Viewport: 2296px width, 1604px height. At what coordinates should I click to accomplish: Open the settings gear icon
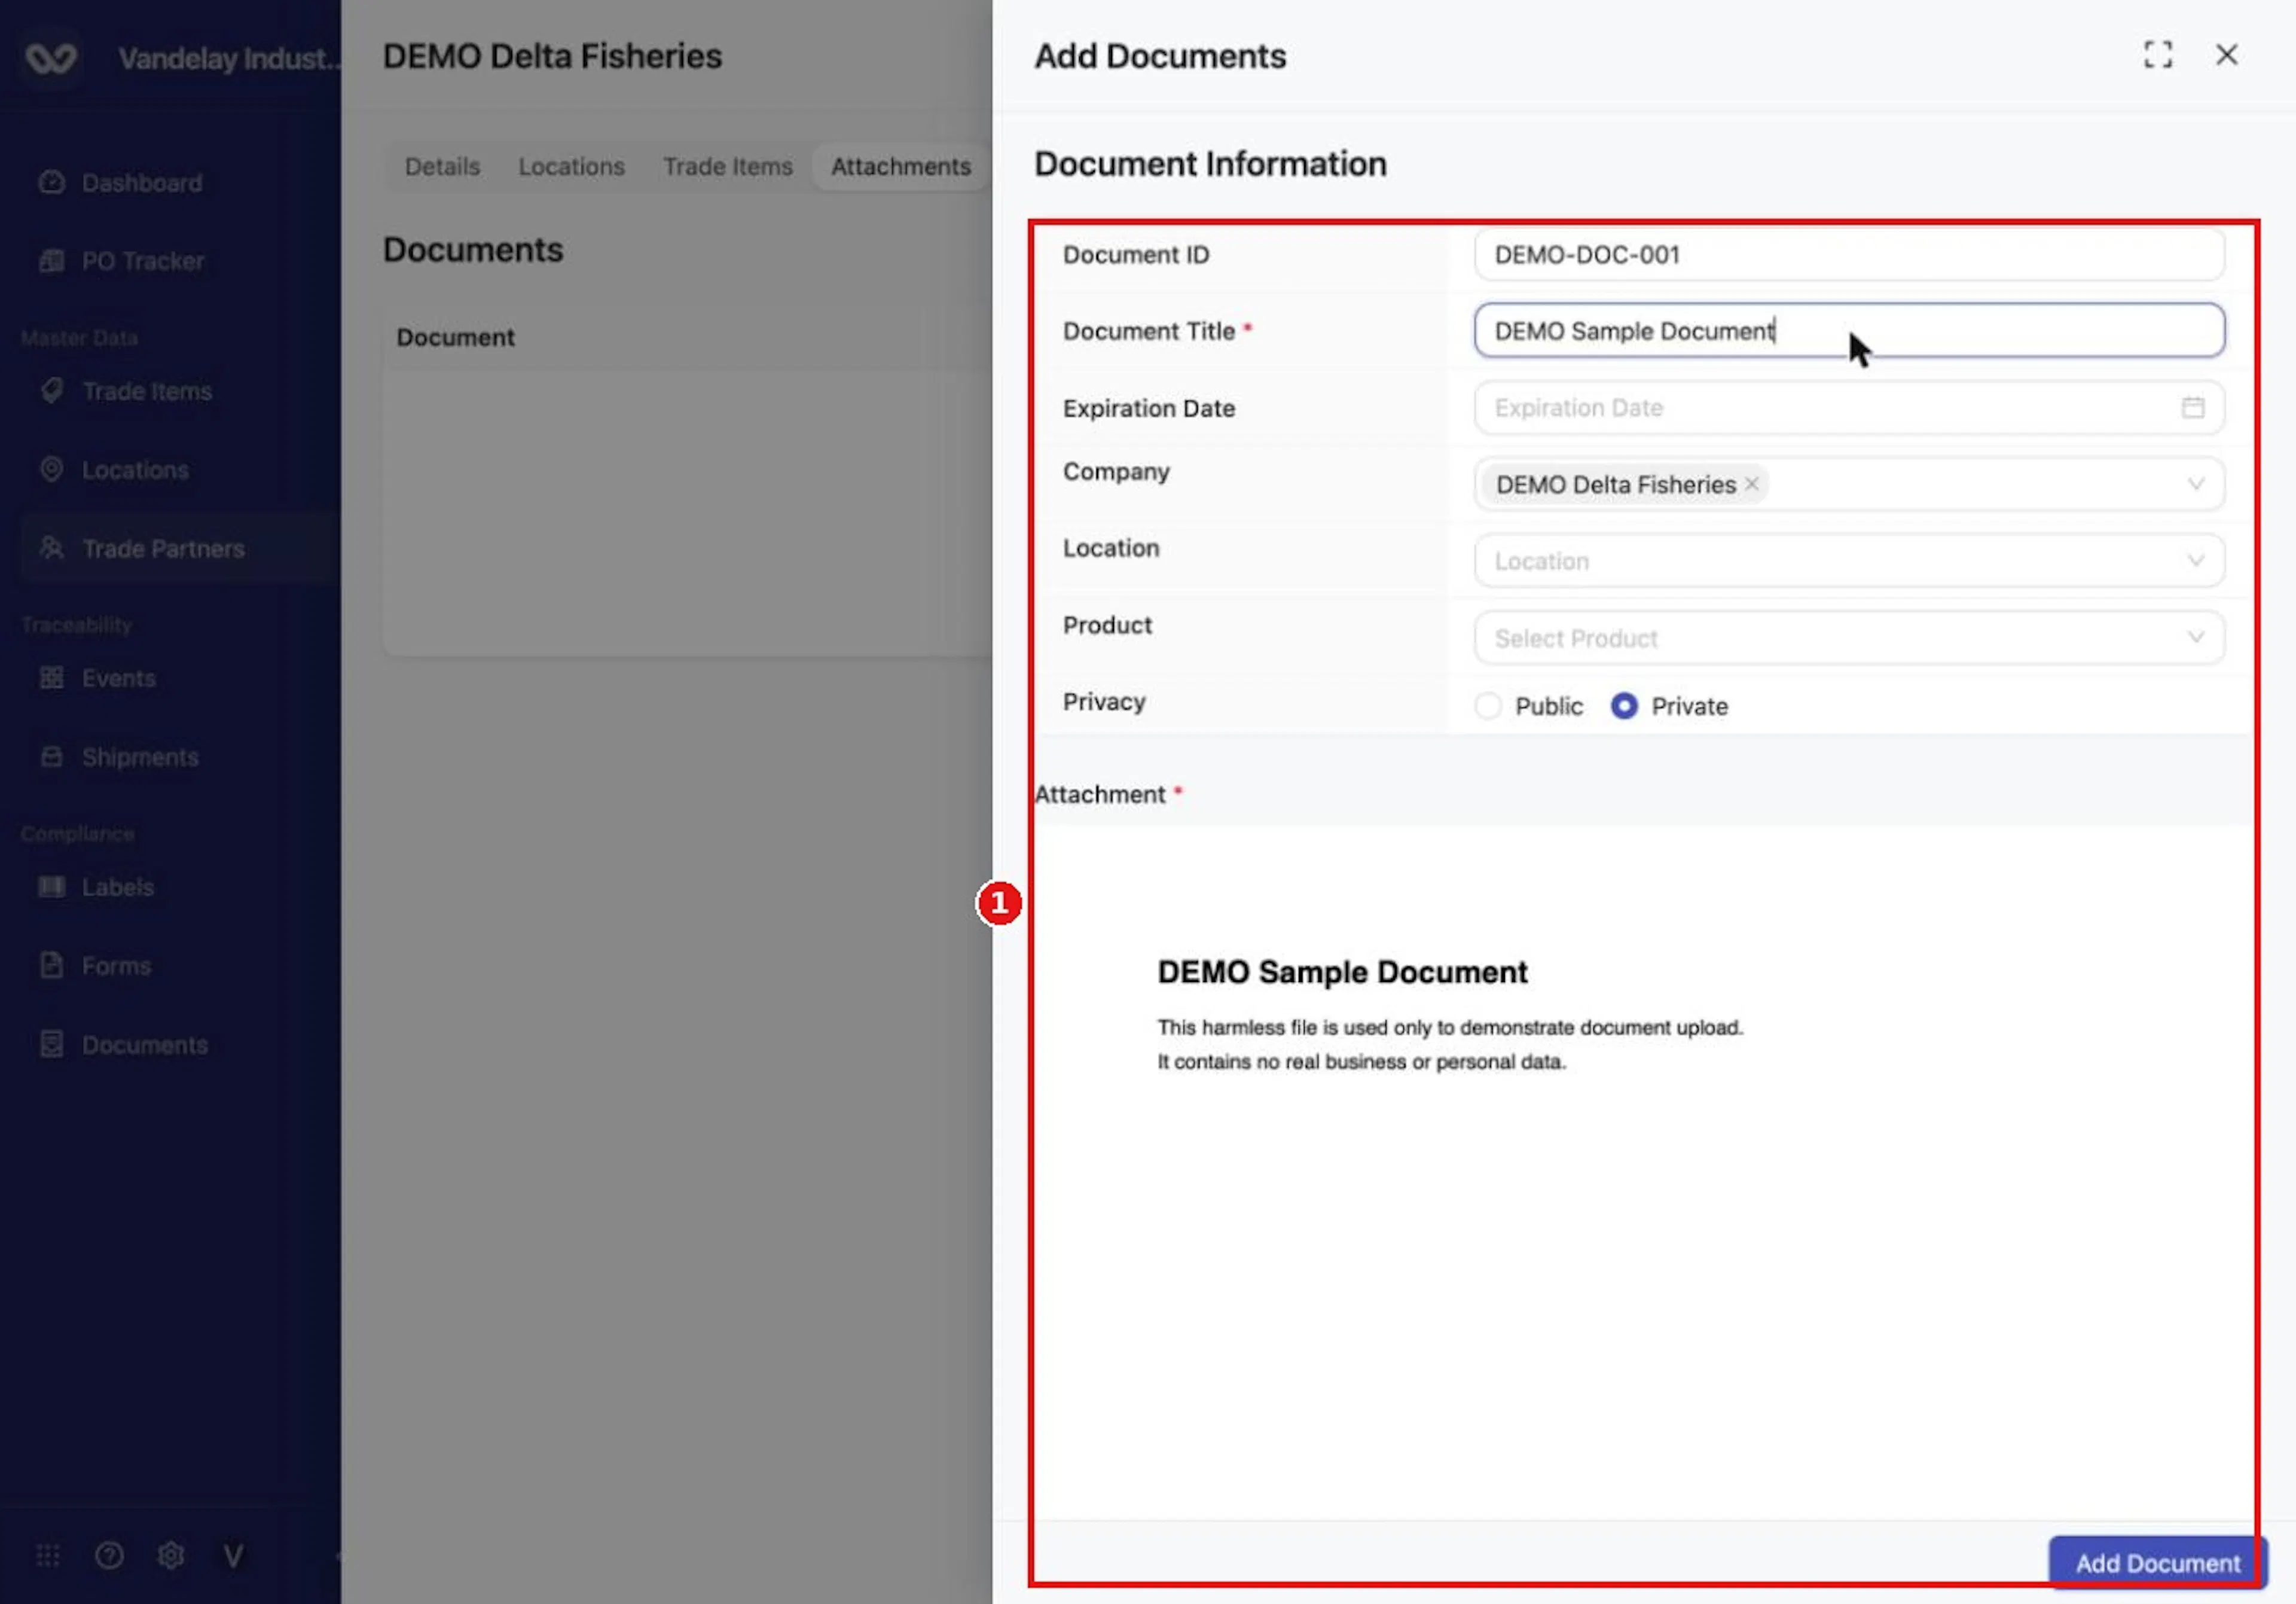[171, 1555]
